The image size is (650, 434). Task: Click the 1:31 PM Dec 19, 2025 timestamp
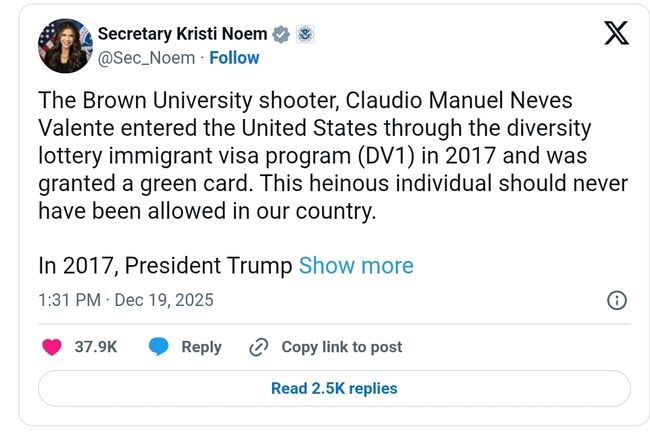(x=125, y=300)
